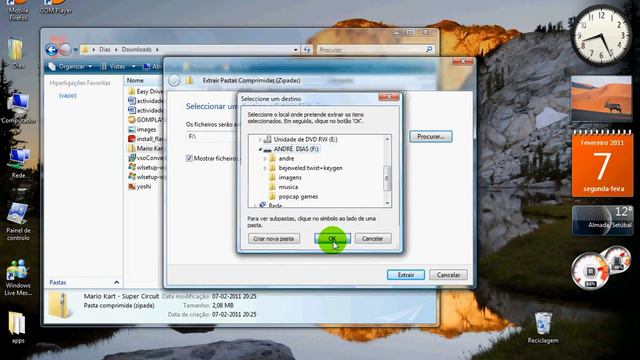This screenshot has width=640, height=360.
Task: Click the wizard back arrow button
Action: tap(174, 80)
